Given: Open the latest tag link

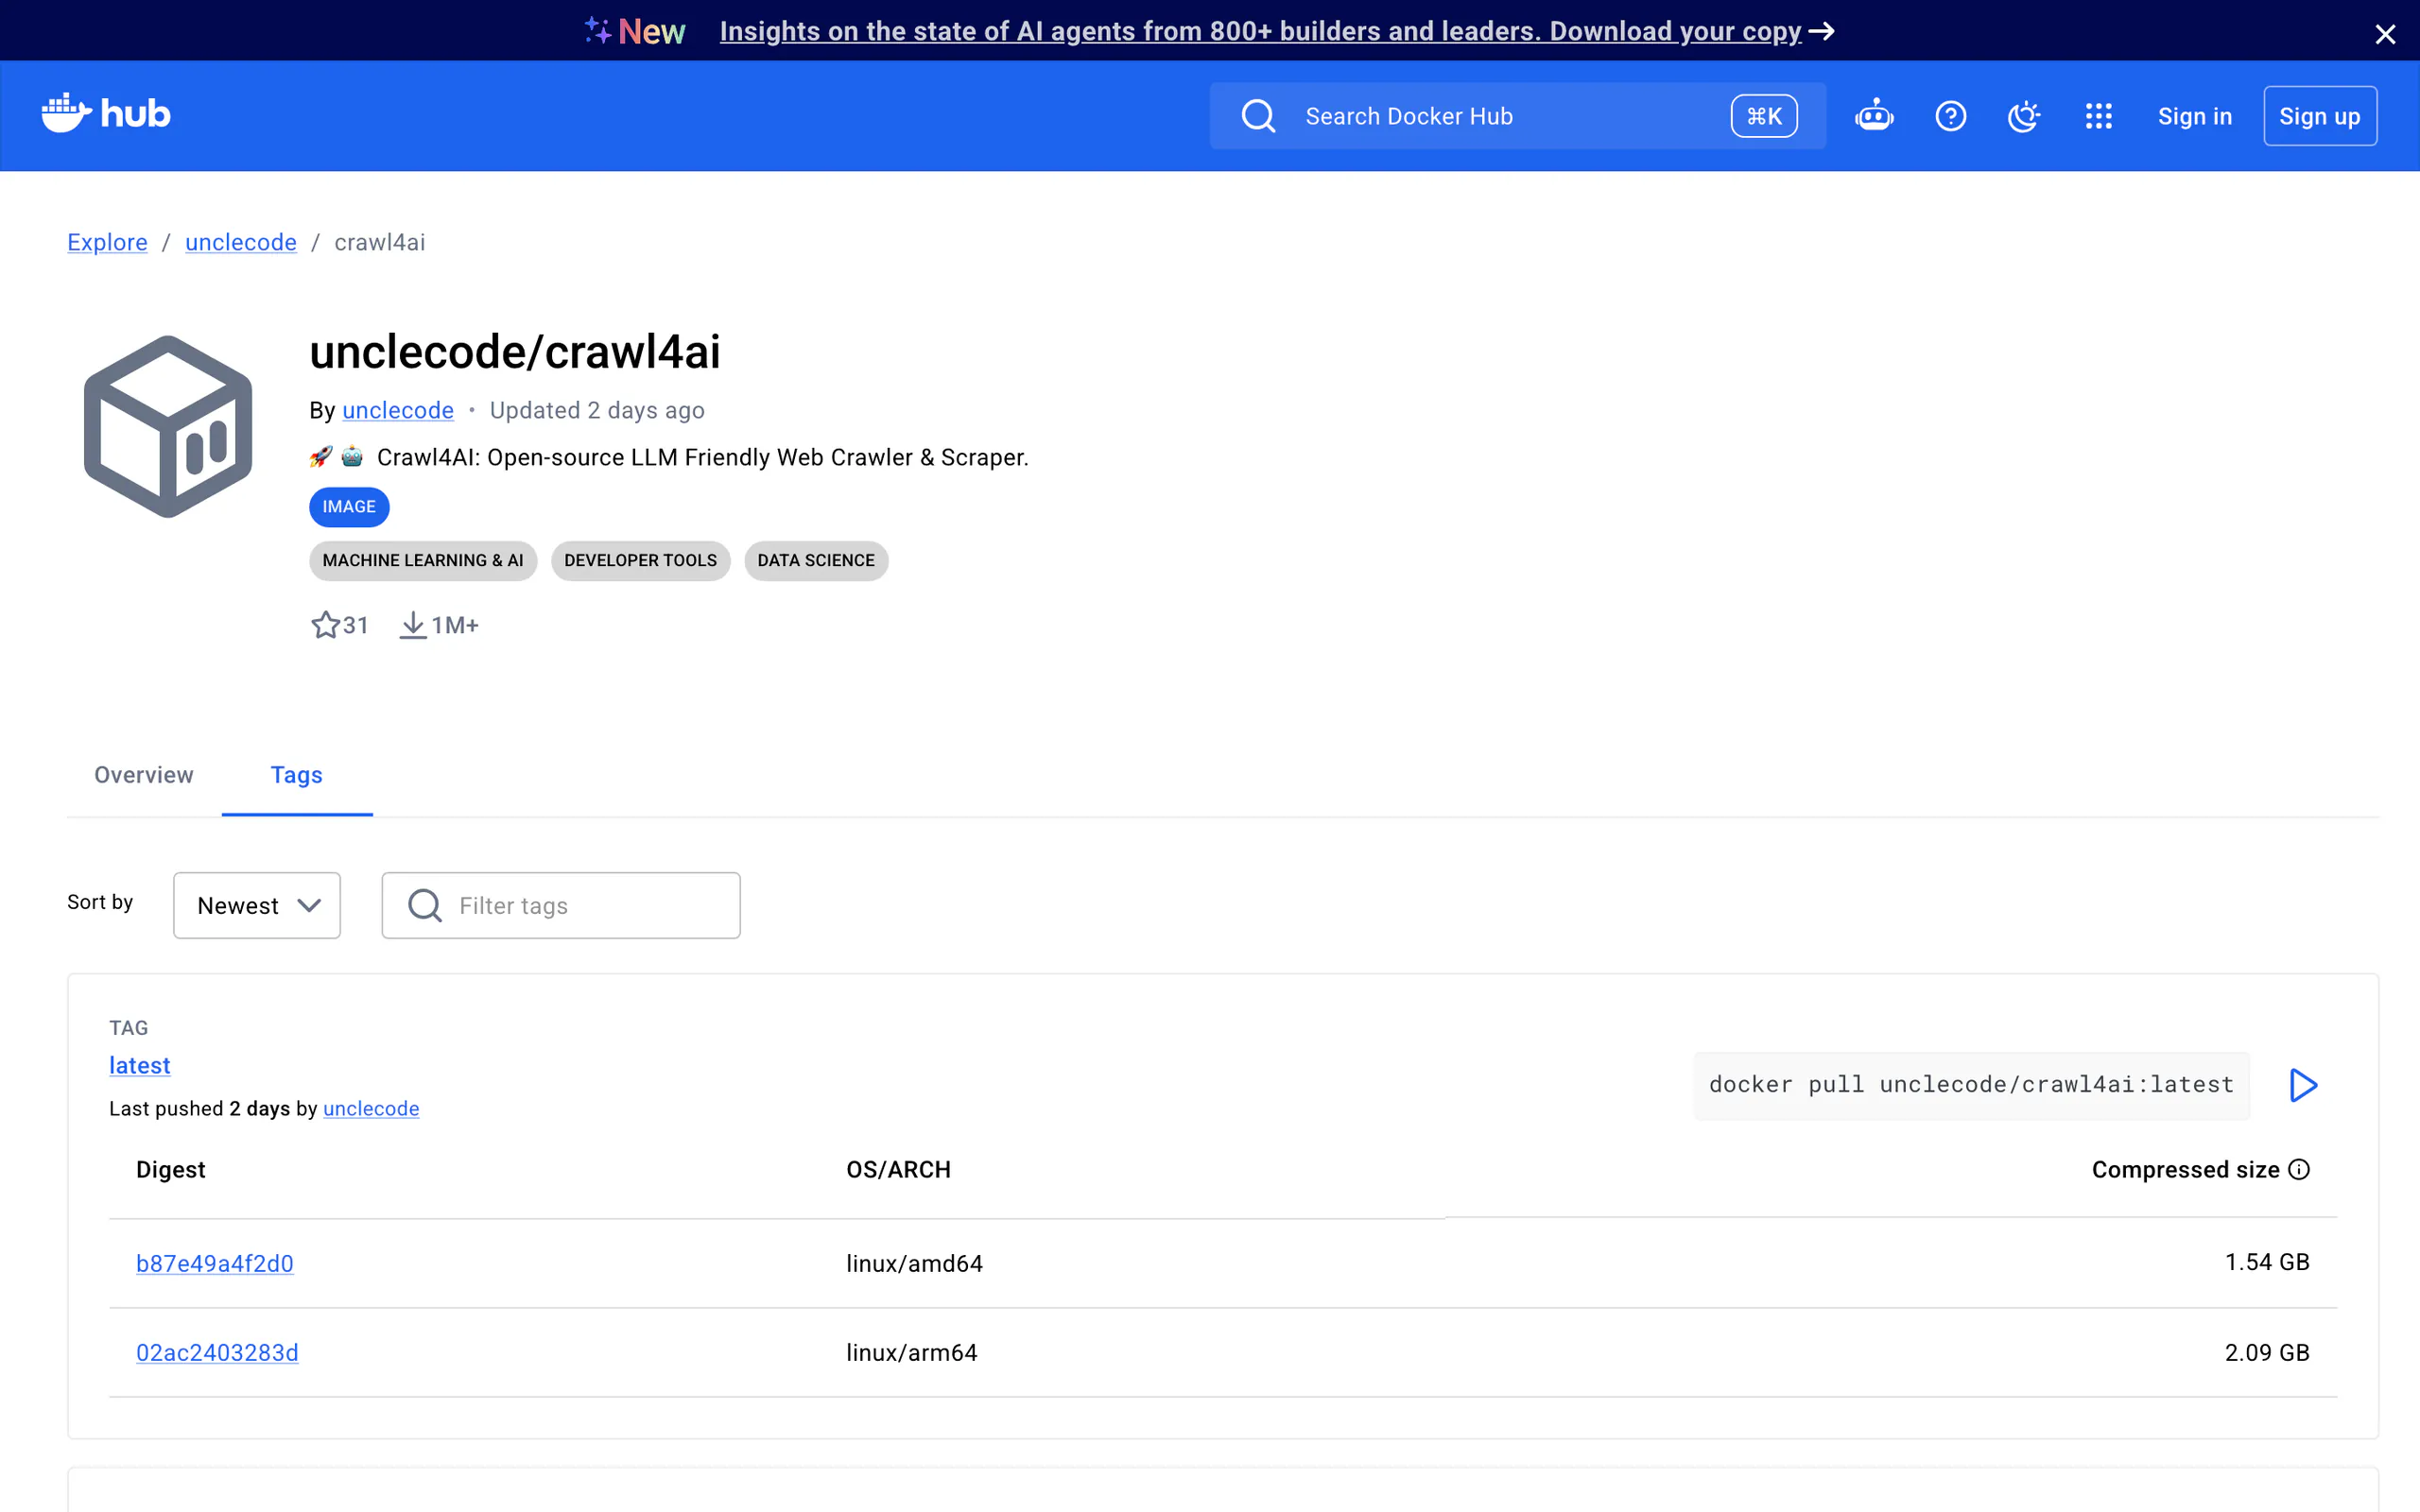Looking at the screenshot, I should [140, 1065].
